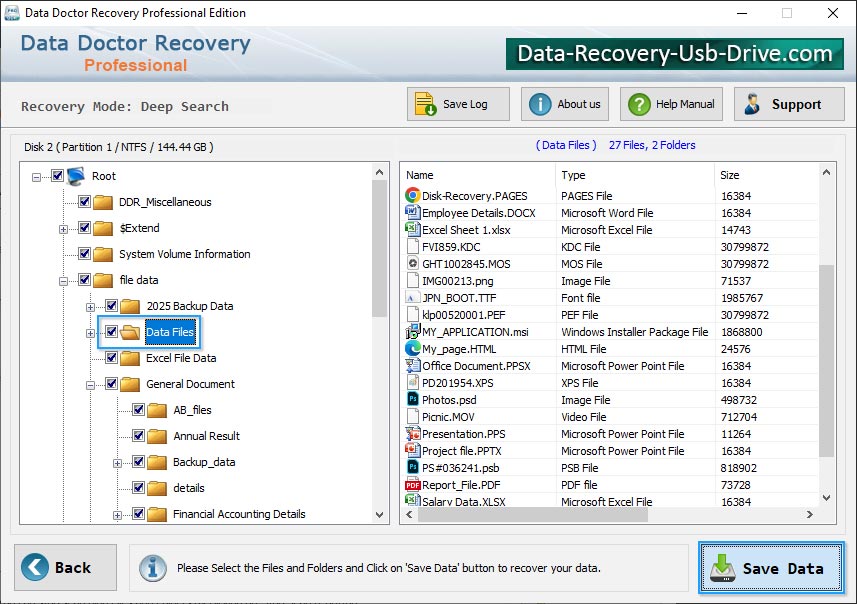Click the Data Files open folder icon

click(130, 332)
